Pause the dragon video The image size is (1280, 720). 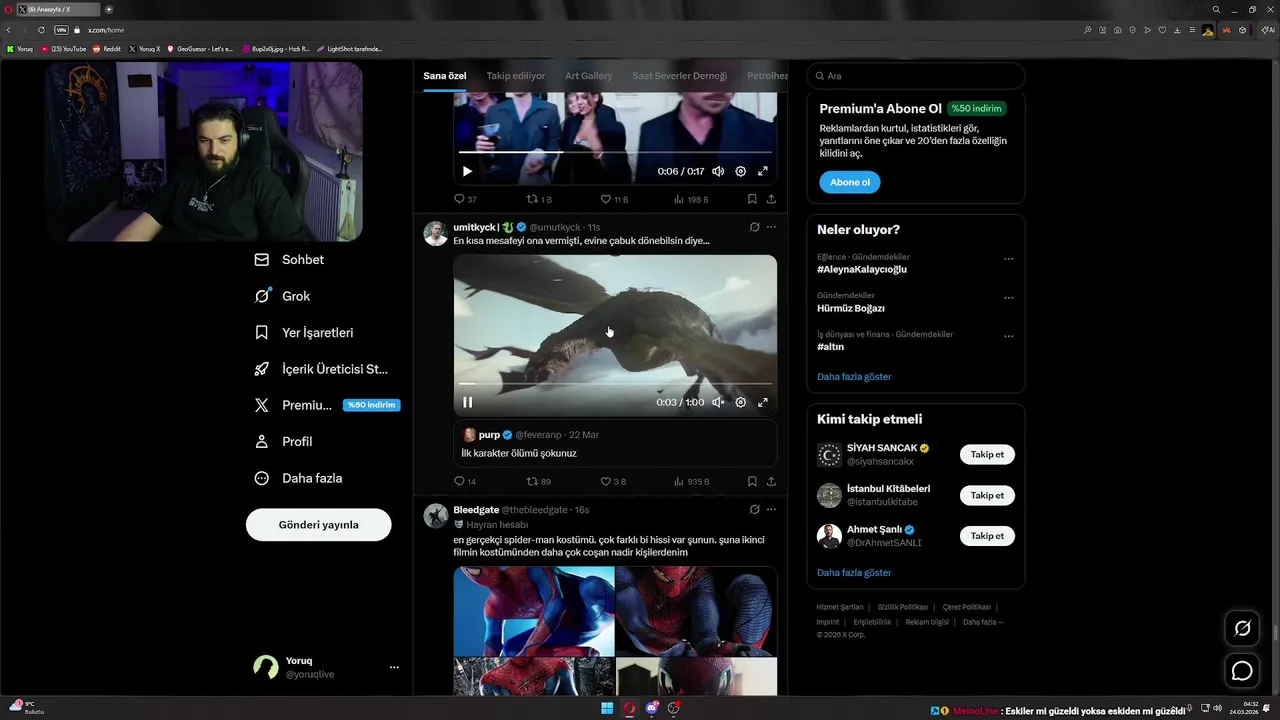[x=467, y=402]
